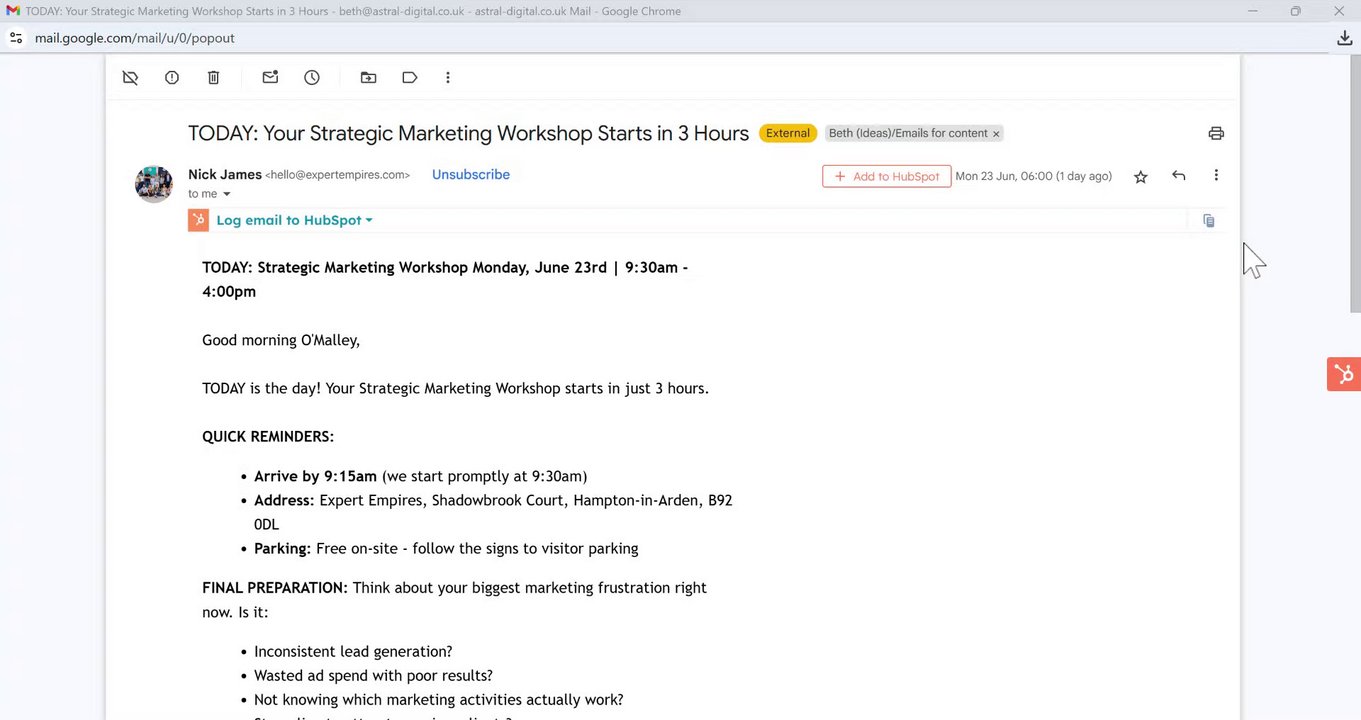Click the HubSpot copy icon
The image size is (1361, 720).
(1209, 221)
